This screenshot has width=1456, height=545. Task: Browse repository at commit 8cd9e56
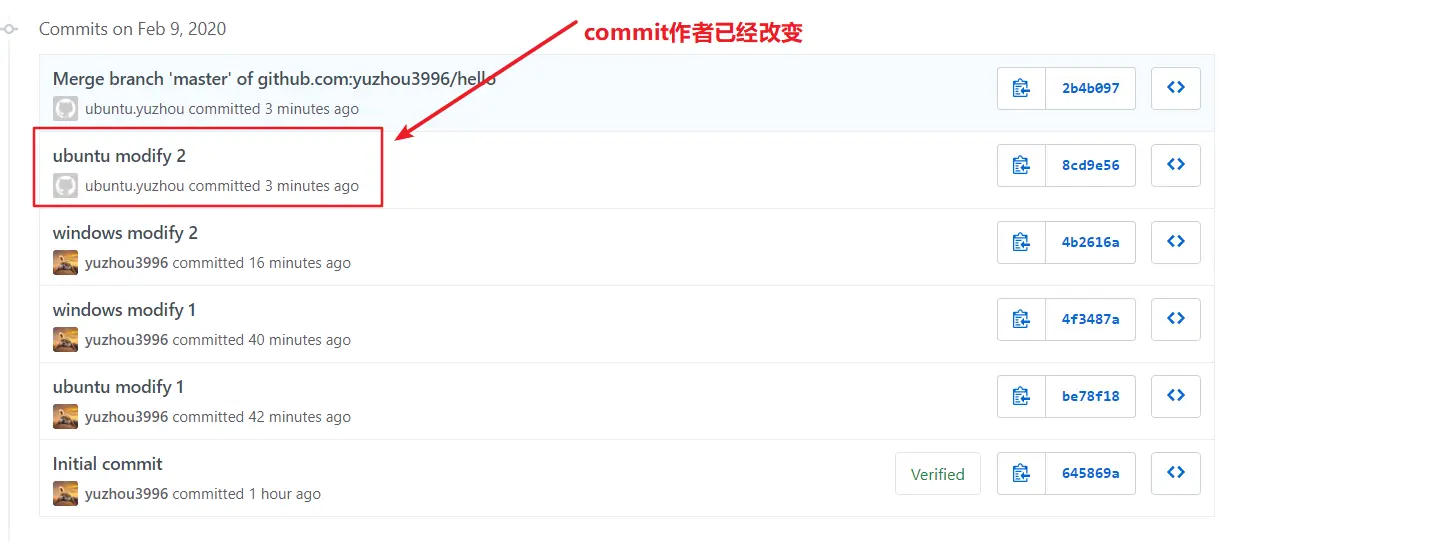click(1176, 165)
